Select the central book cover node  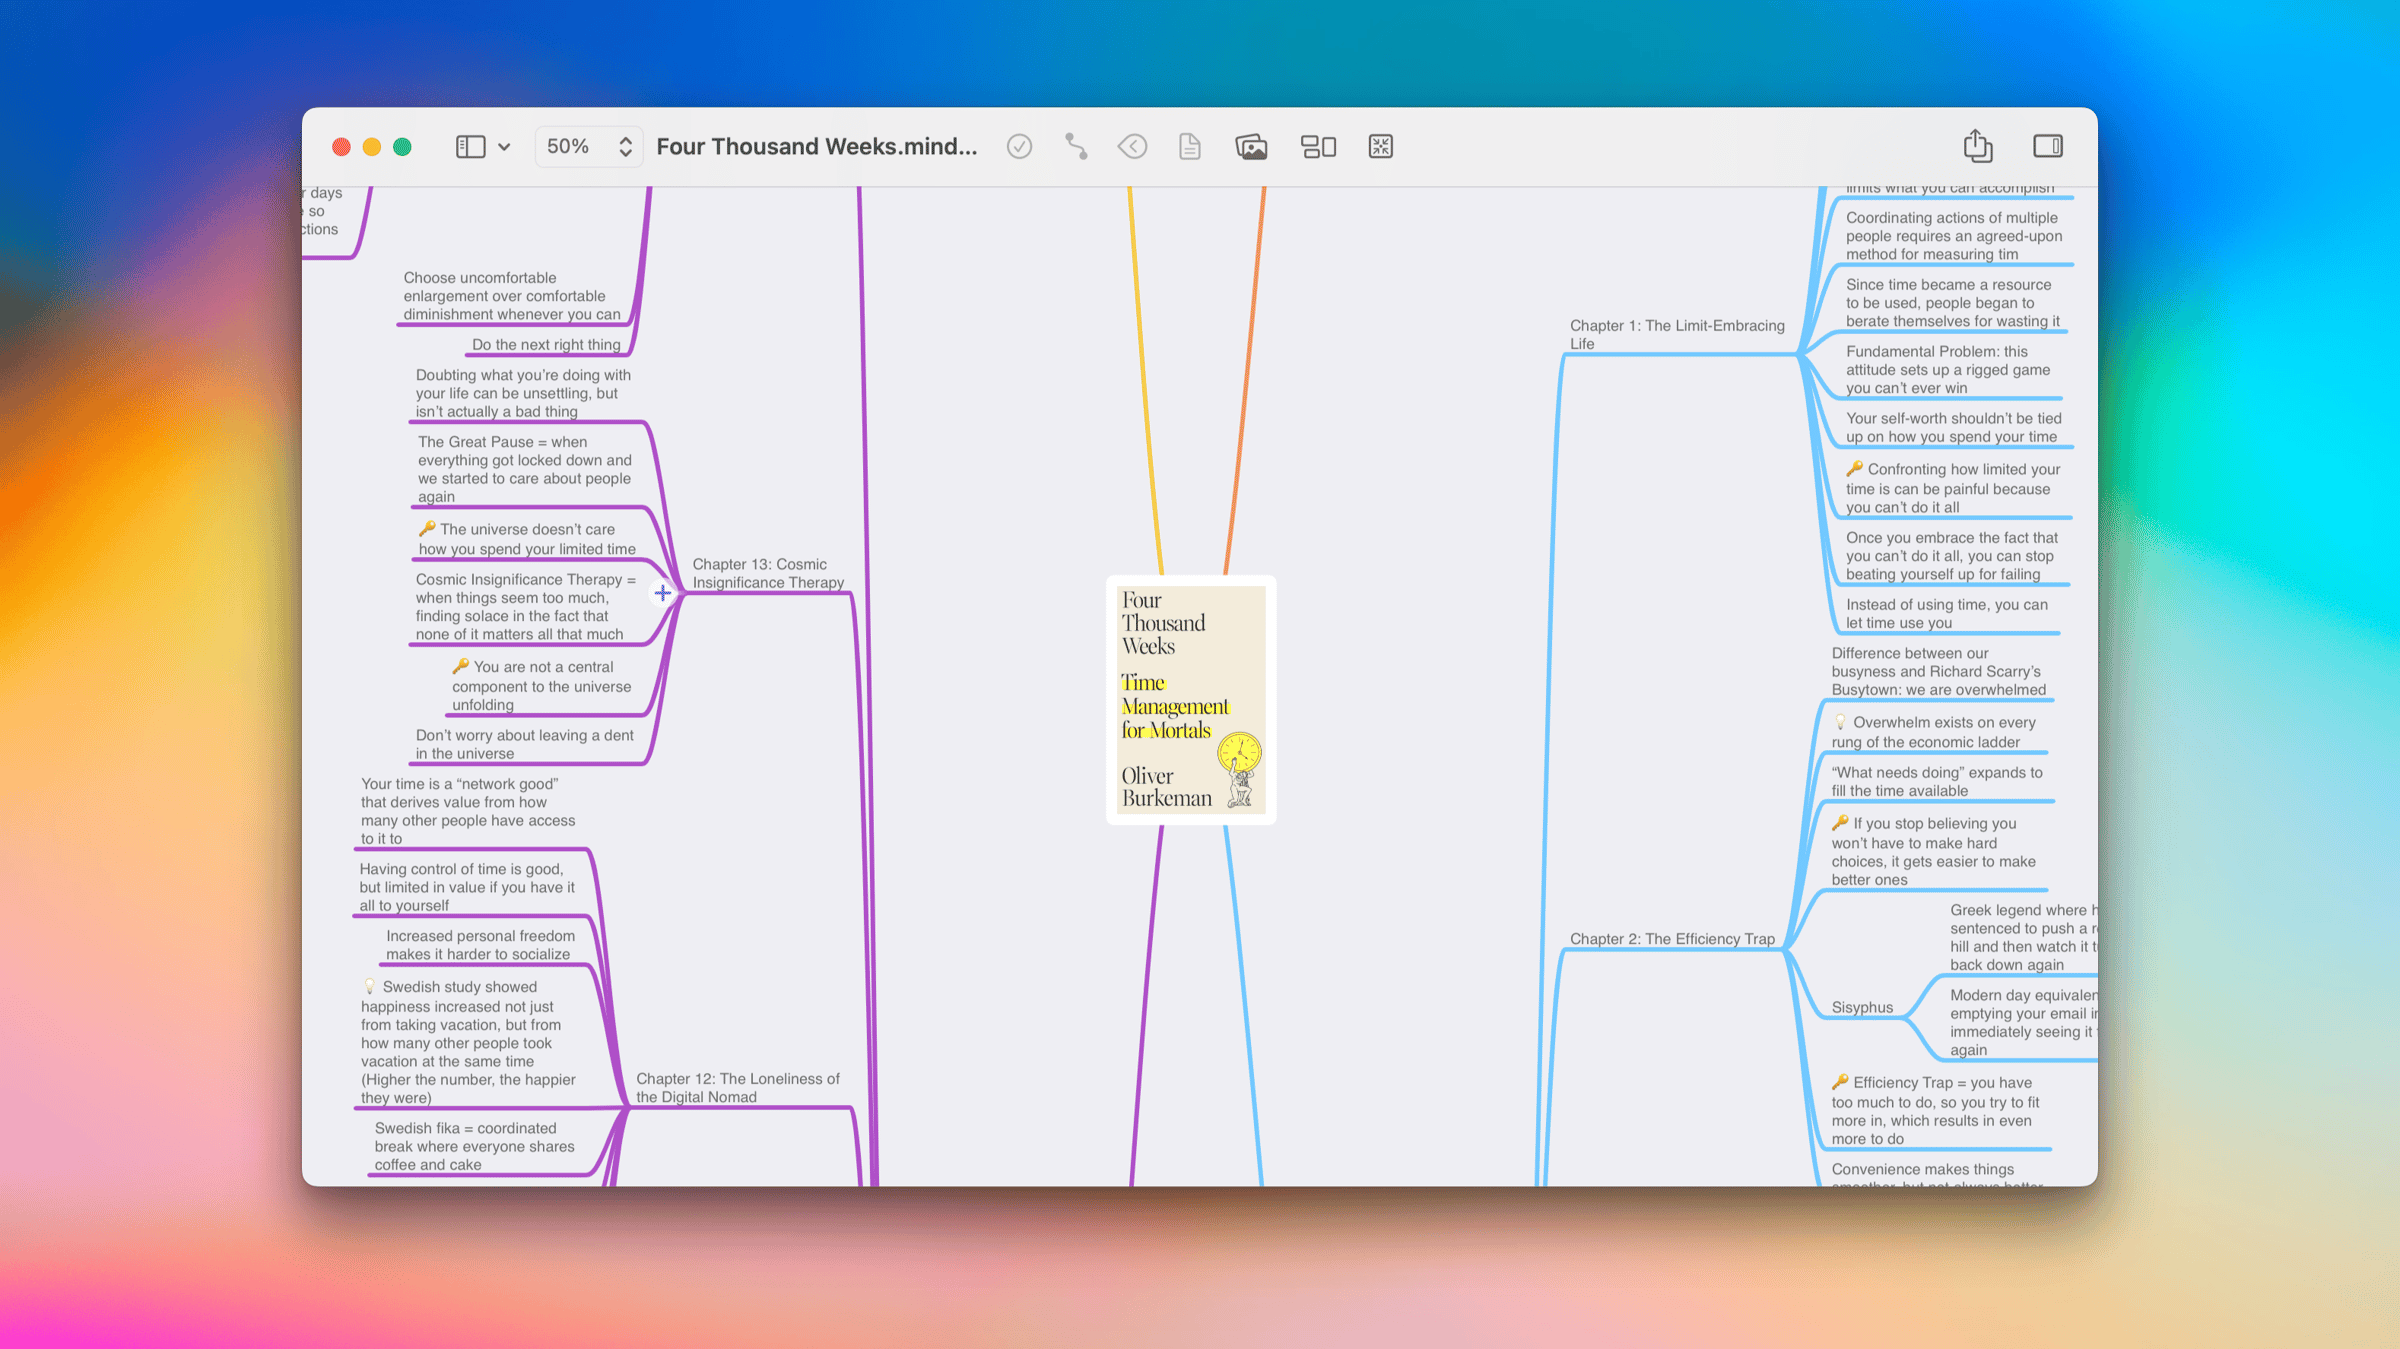point(1190,700)
